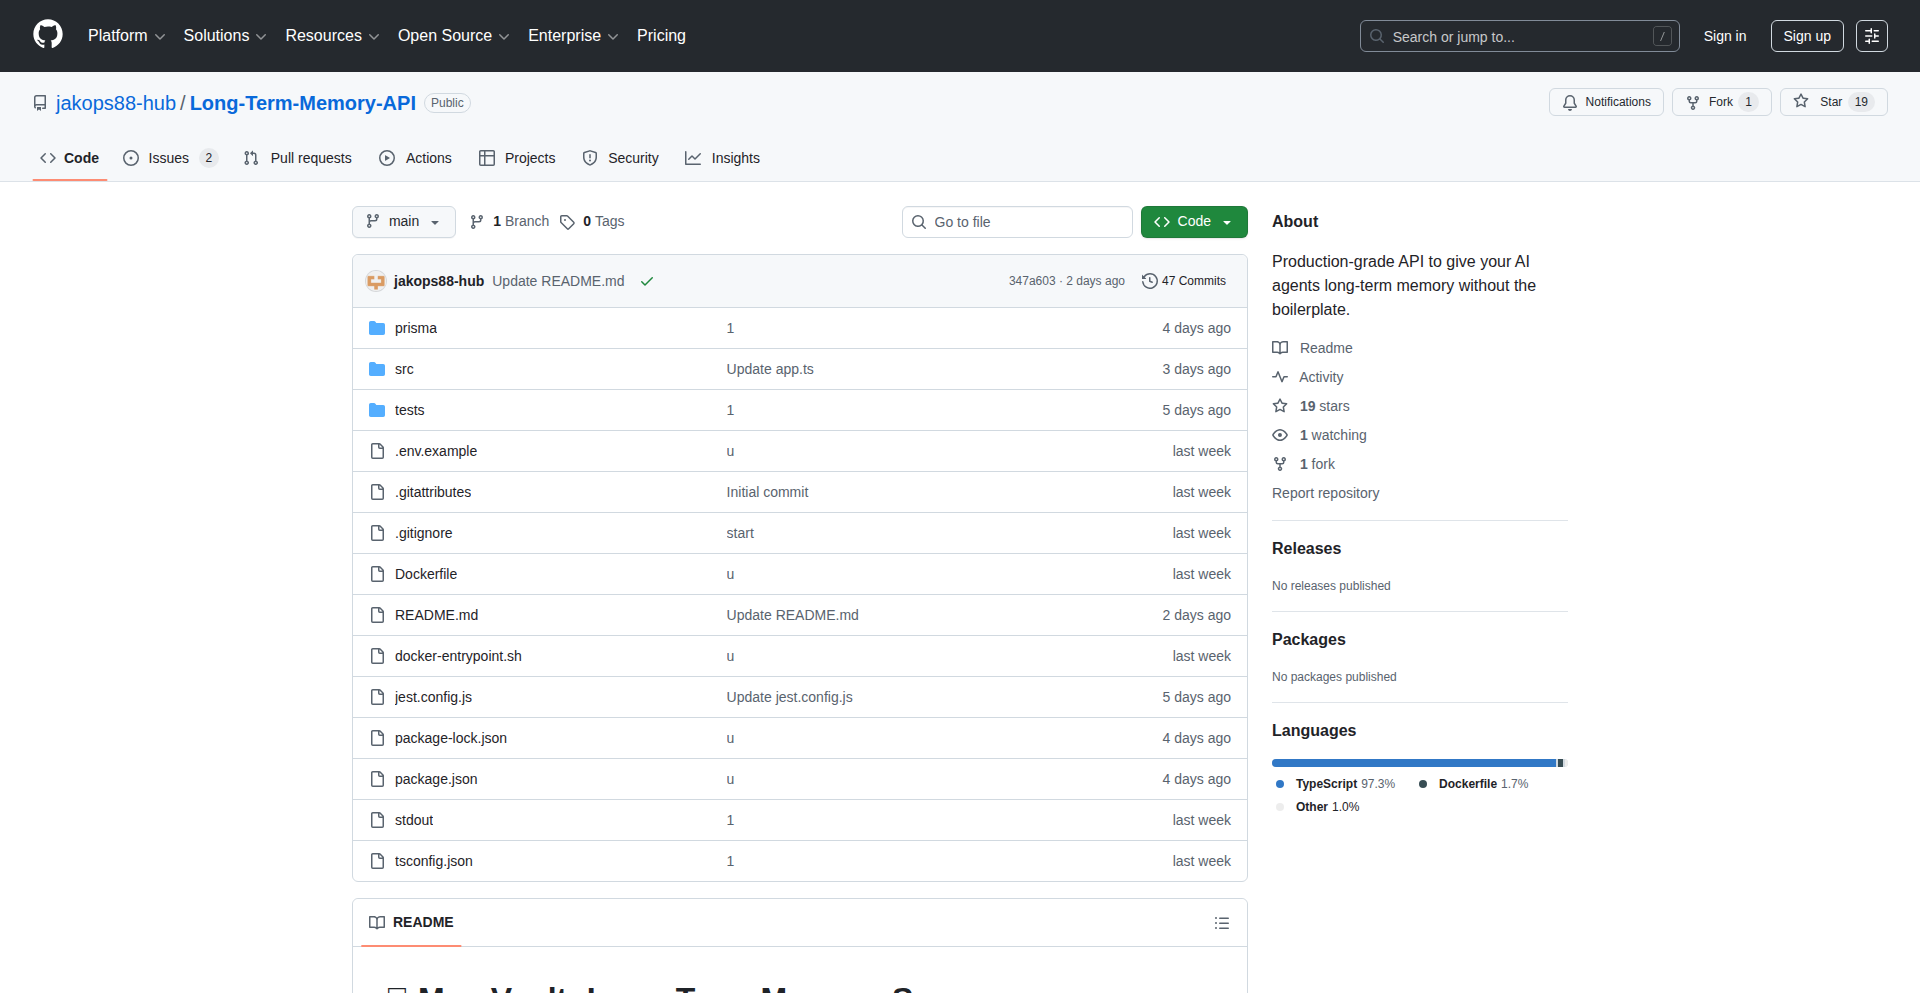
Task: Click the Security shield icon
Action: tap(591, 158)
